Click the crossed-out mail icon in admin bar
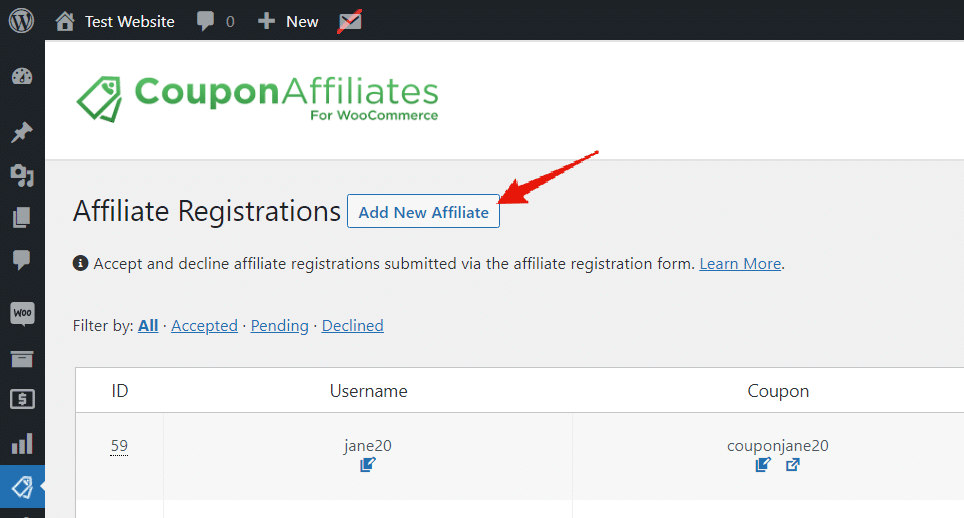 350,22
